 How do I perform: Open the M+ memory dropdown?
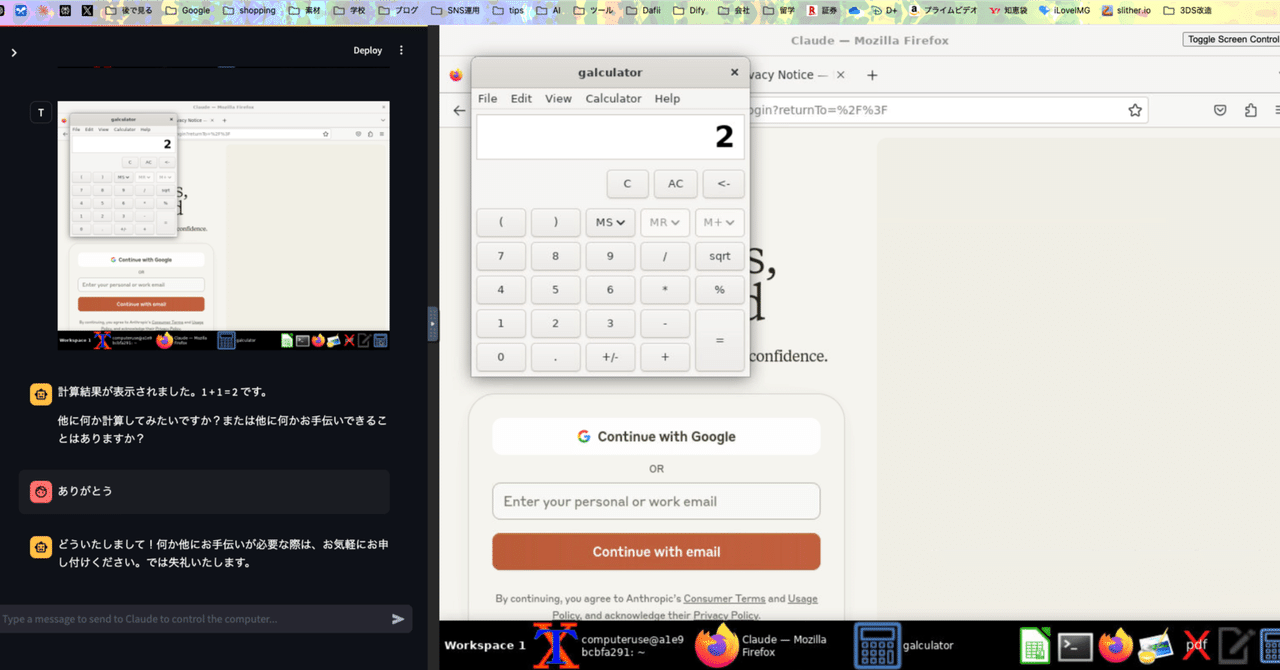719,222
